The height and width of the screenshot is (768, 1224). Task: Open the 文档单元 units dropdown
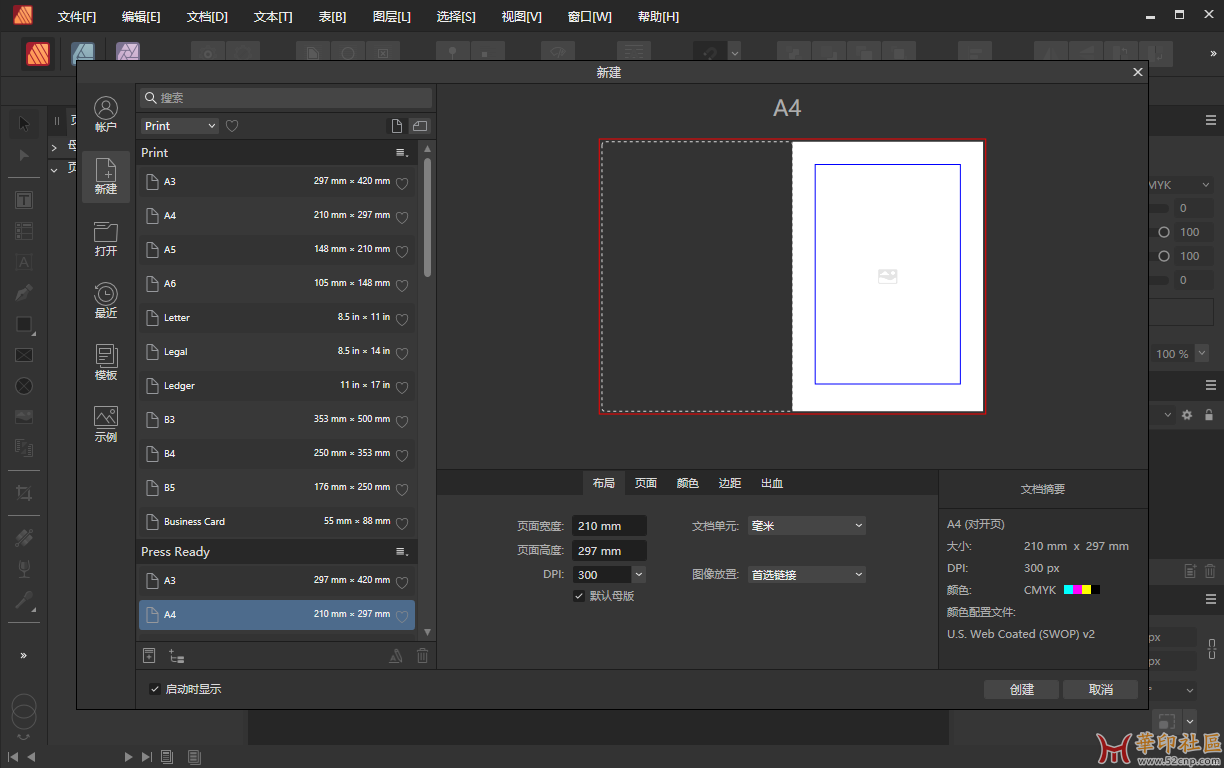click(807, 525)
